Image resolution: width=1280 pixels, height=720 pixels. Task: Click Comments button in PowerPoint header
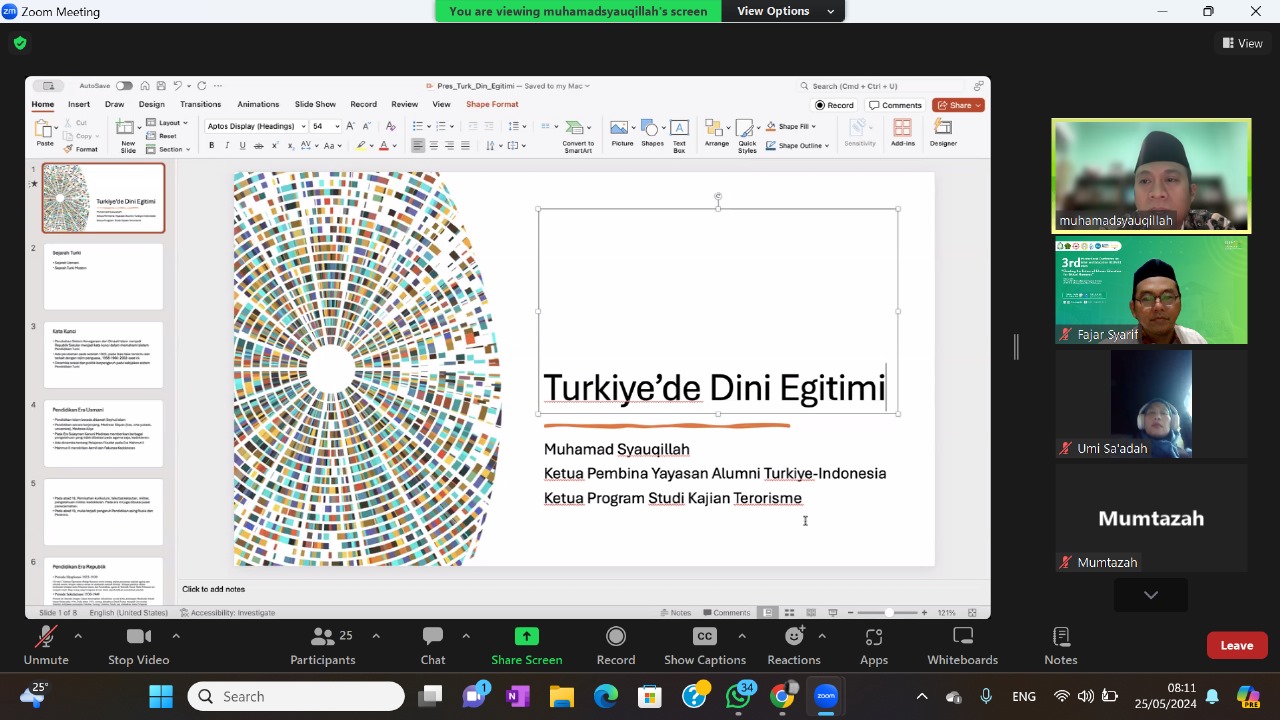click(x=895, y=105)
